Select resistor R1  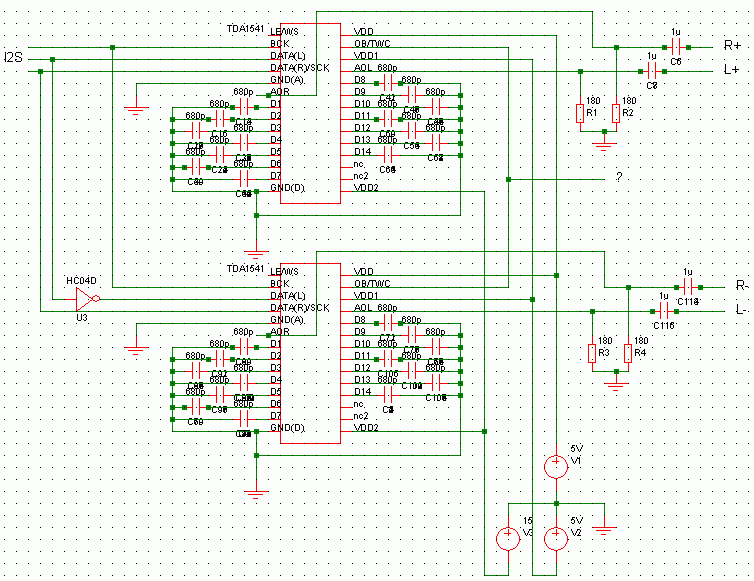[x=580, y=113]
